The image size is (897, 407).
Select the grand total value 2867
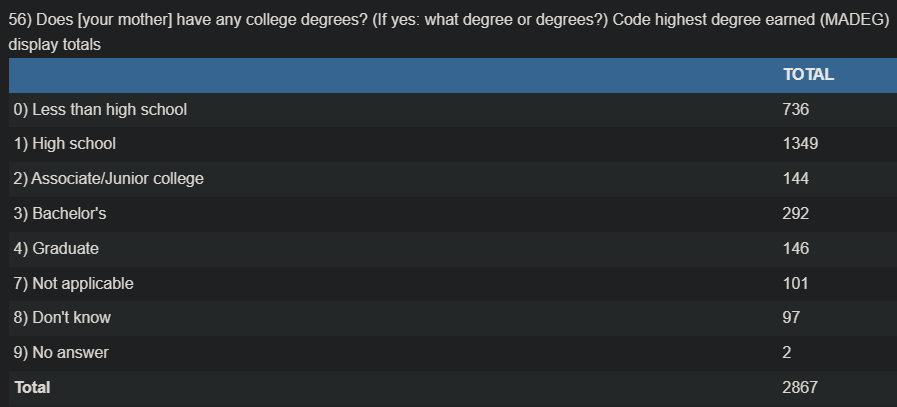(x=800, y=387)
